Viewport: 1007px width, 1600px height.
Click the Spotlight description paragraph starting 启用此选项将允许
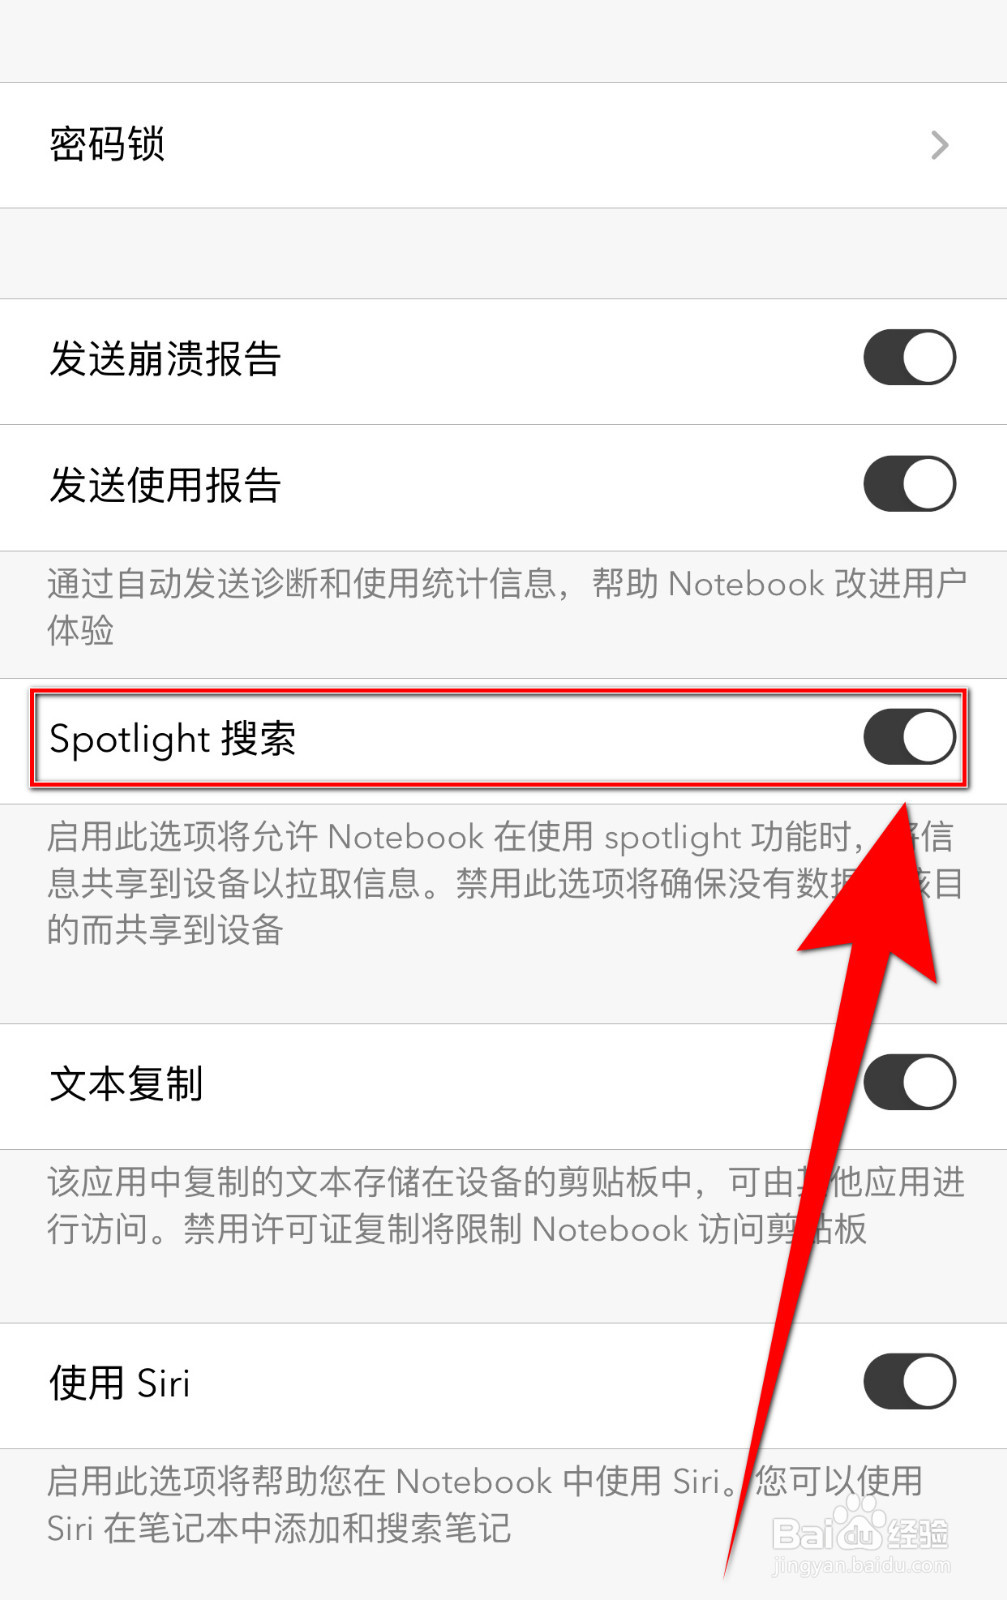click(504, 883)
